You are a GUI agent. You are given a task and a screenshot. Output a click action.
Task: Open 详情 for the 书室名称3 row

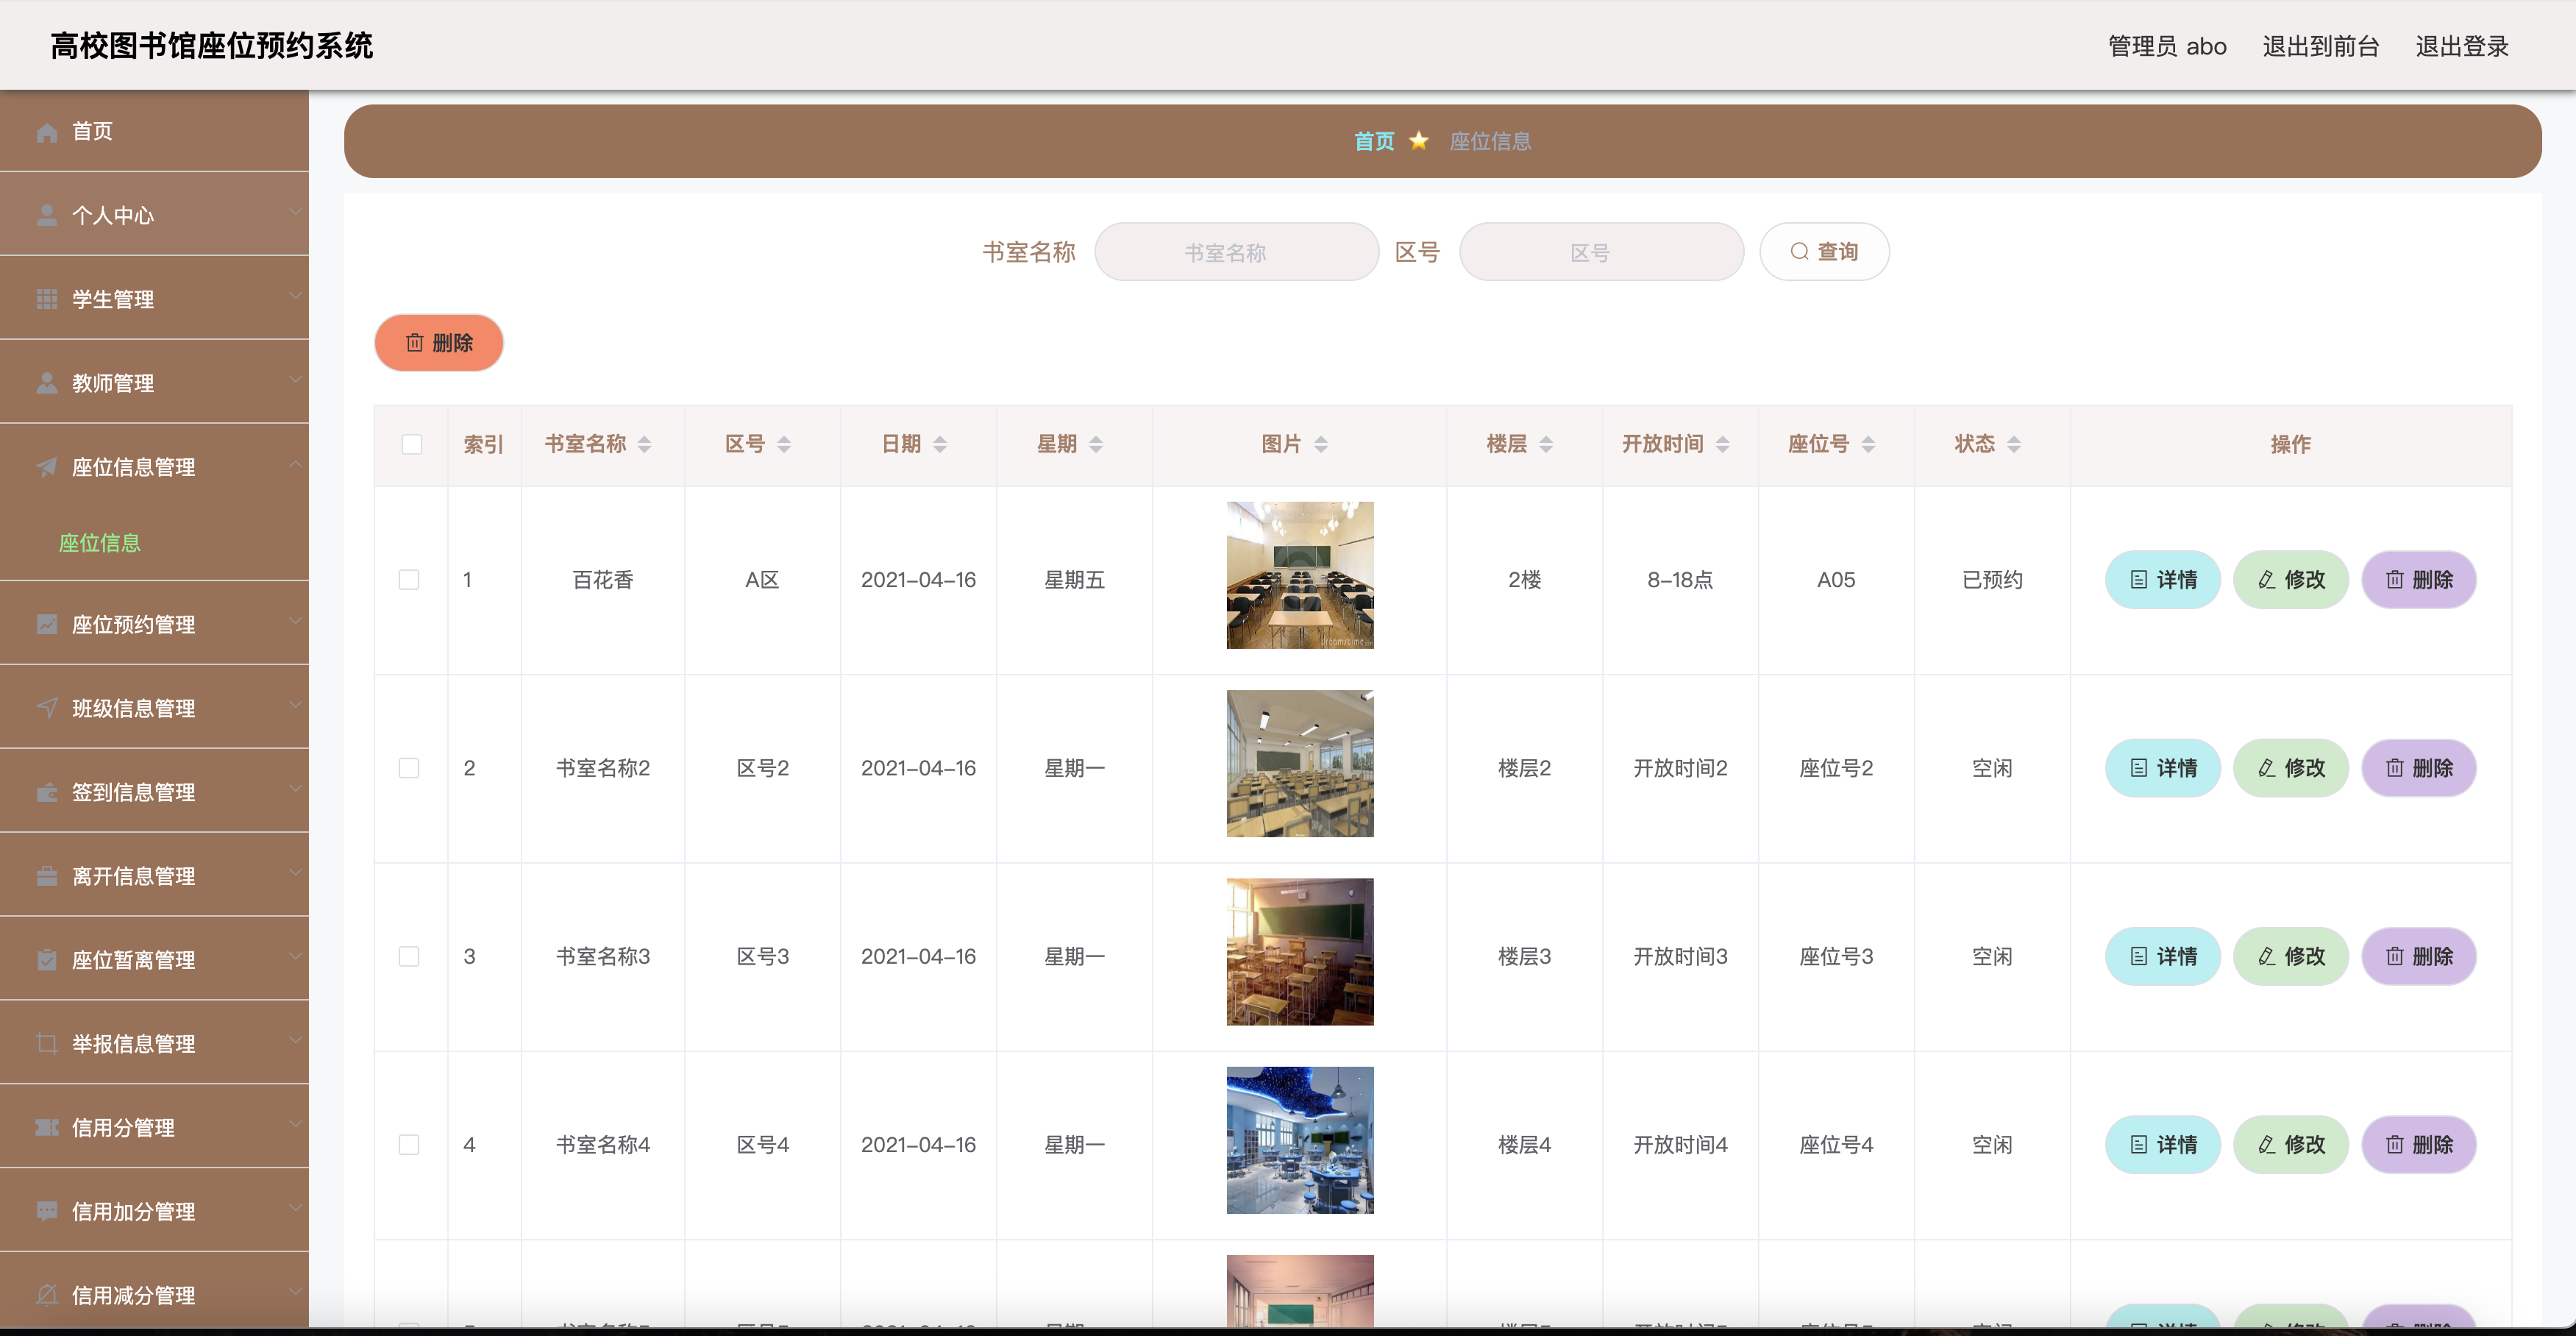pos(2163,957)
